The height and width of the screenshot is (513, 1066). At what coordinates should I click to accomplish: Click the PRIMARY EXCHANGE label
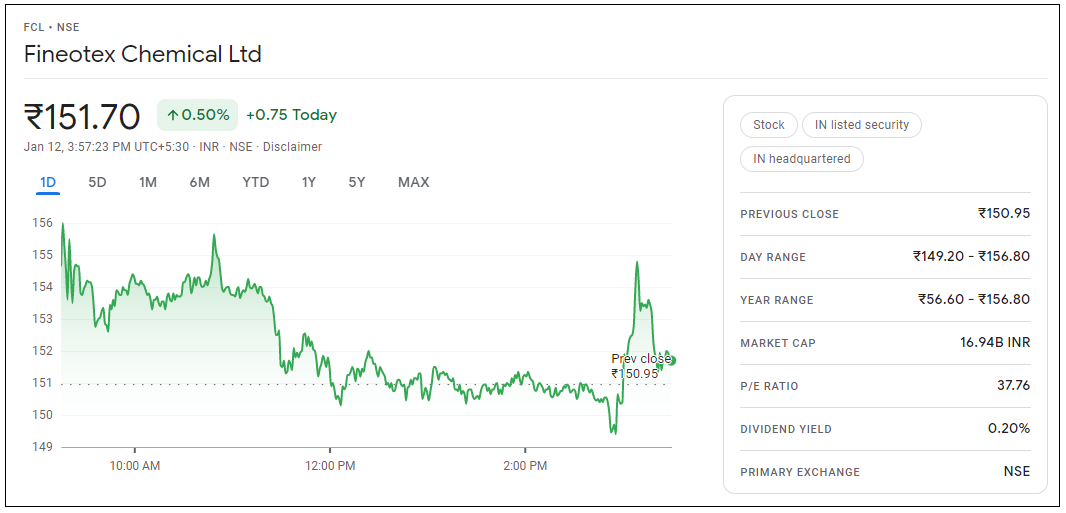click(800, 472)
